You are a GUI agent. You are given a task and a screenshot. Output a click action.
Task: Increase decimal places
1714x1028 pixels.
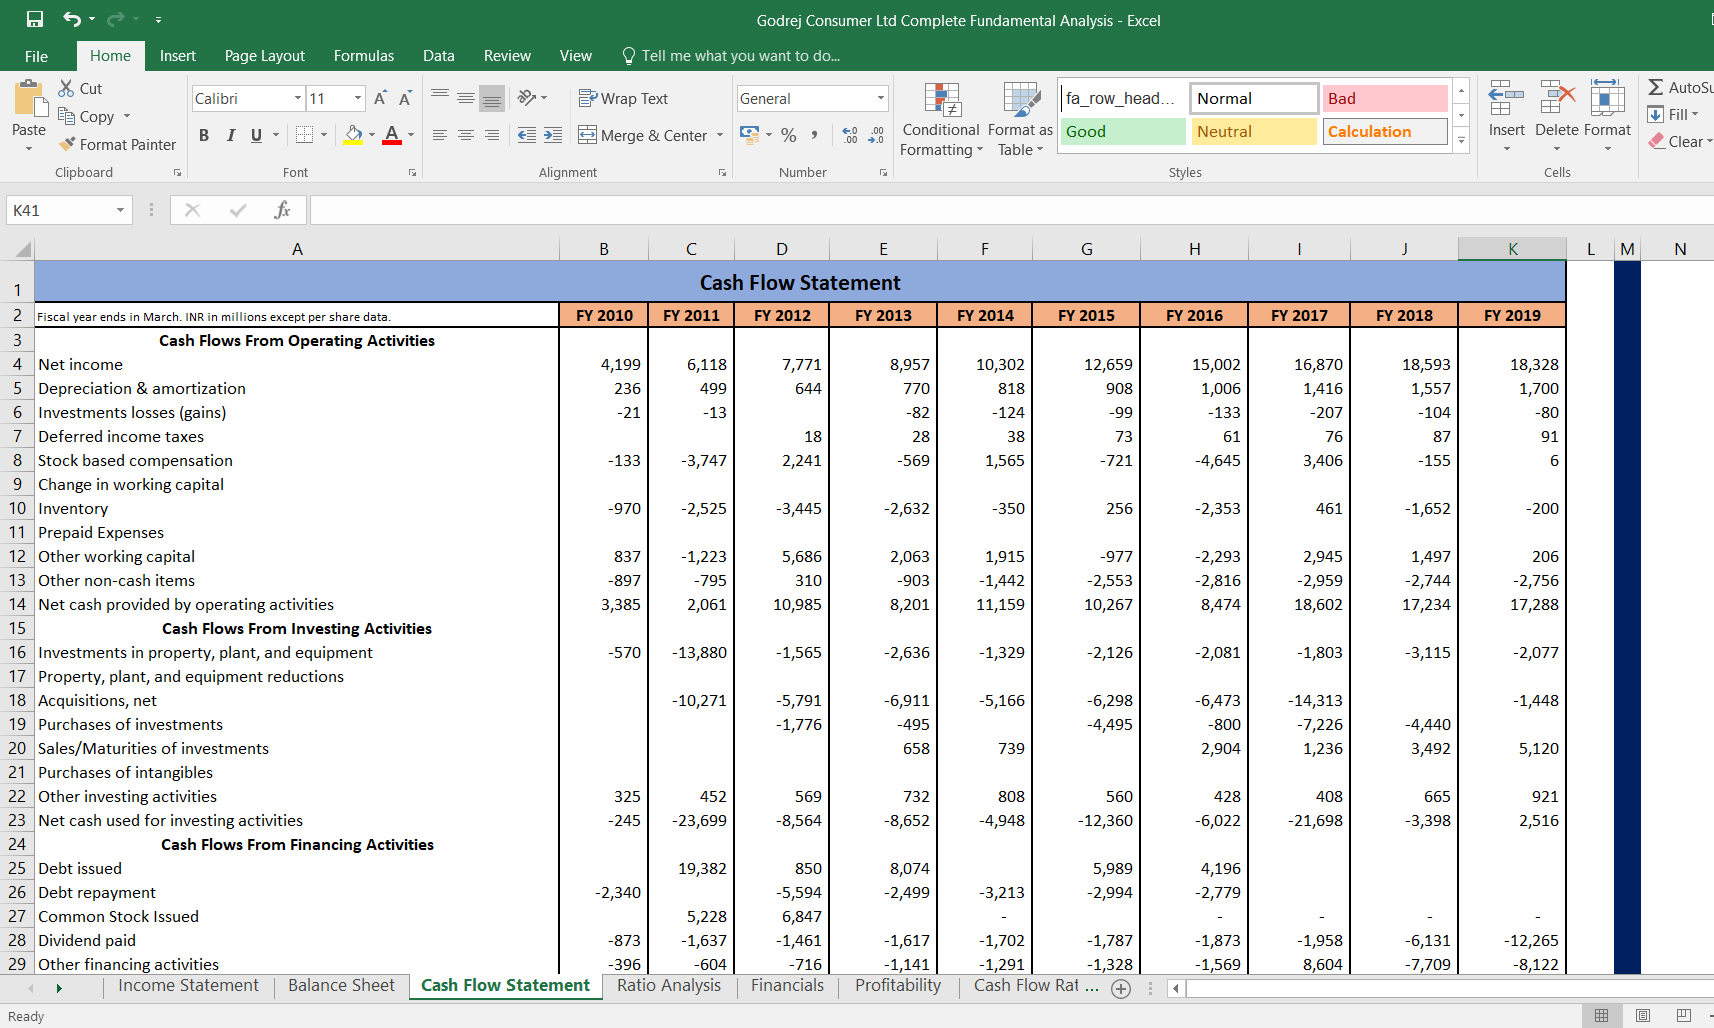(850, 134)
